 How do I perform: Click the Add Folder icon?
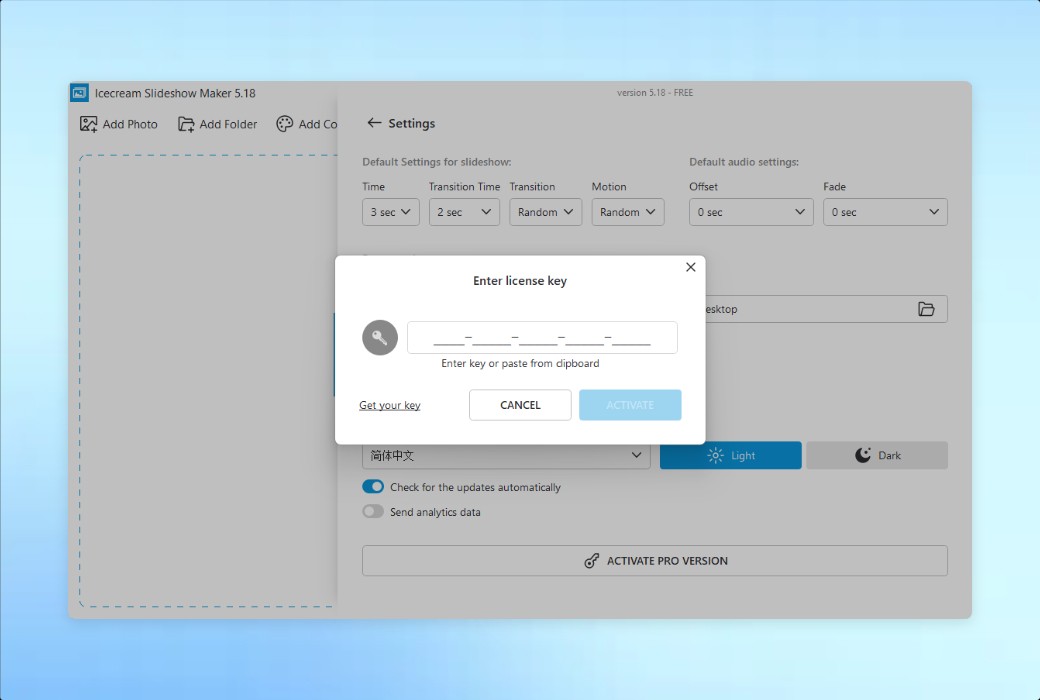point(185,123)
